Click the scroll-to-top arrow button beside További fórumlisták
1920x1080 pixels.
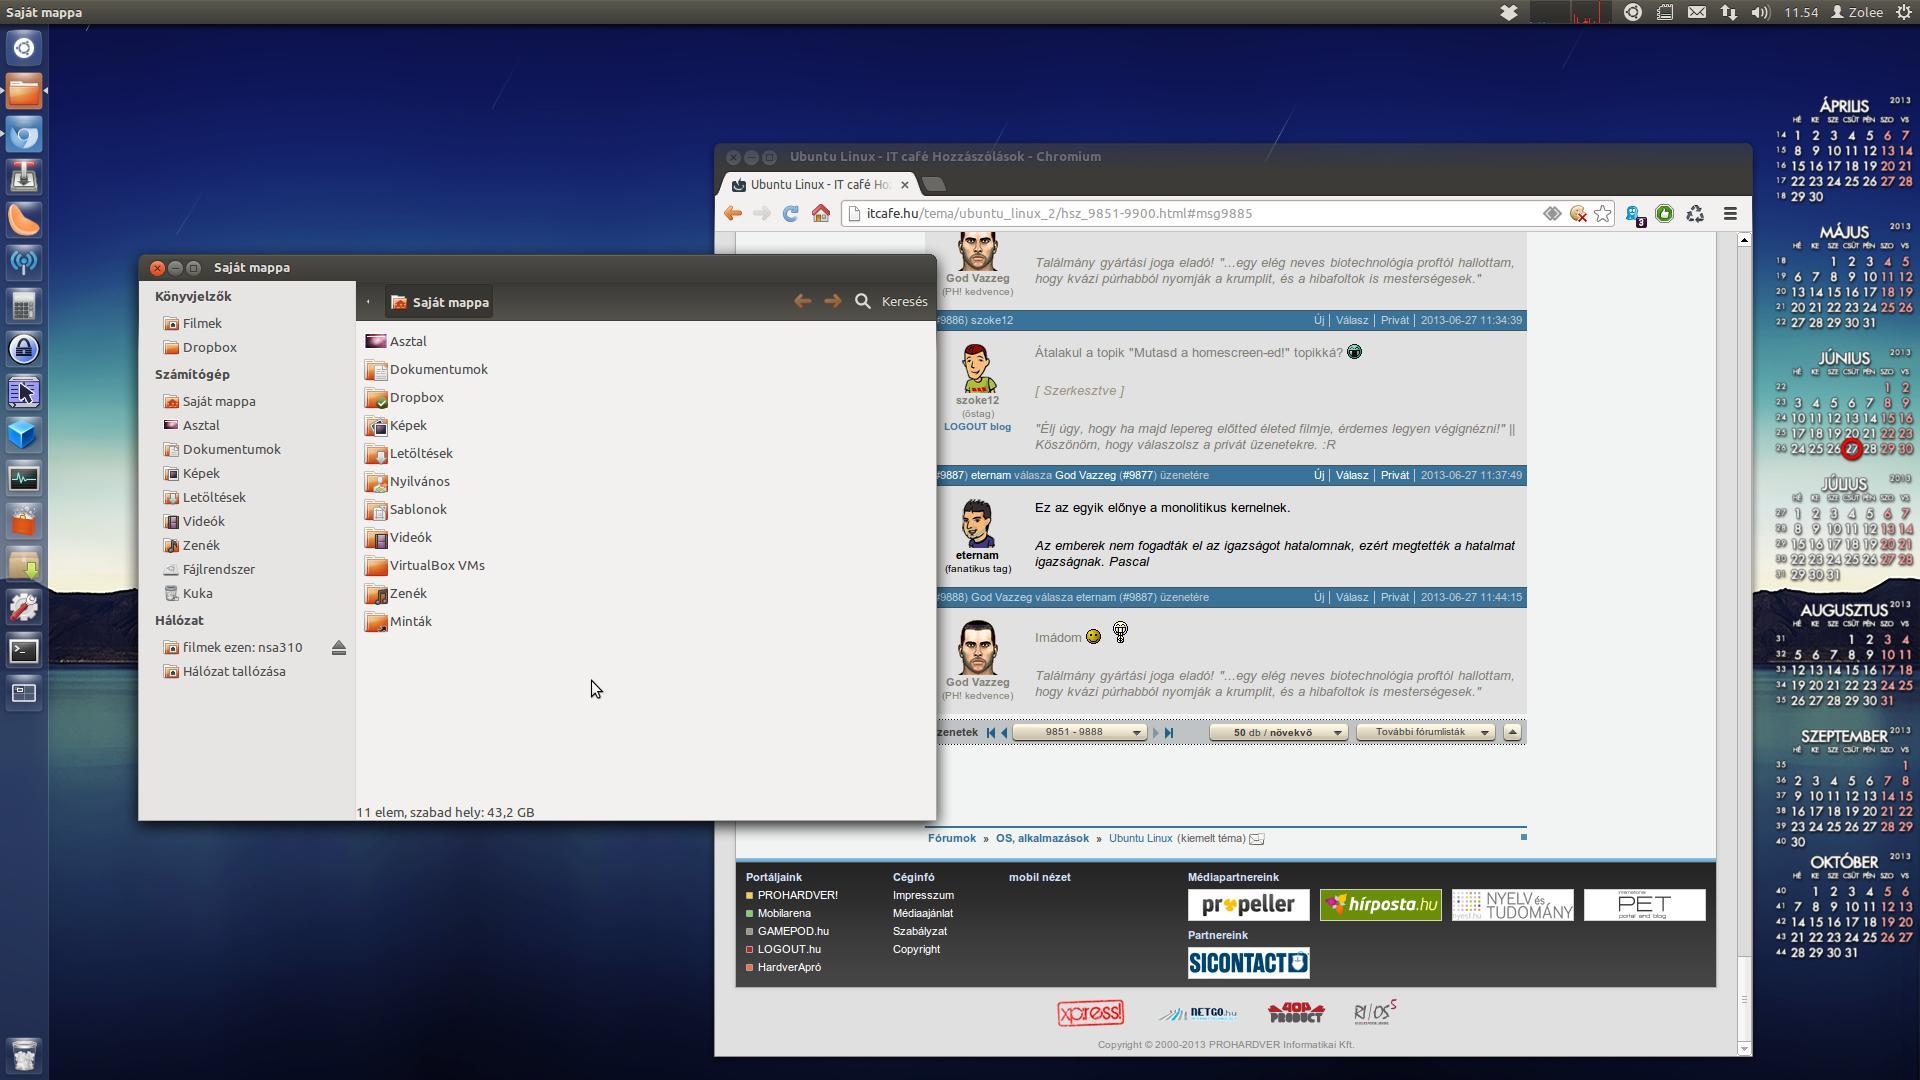[1513, 733]
